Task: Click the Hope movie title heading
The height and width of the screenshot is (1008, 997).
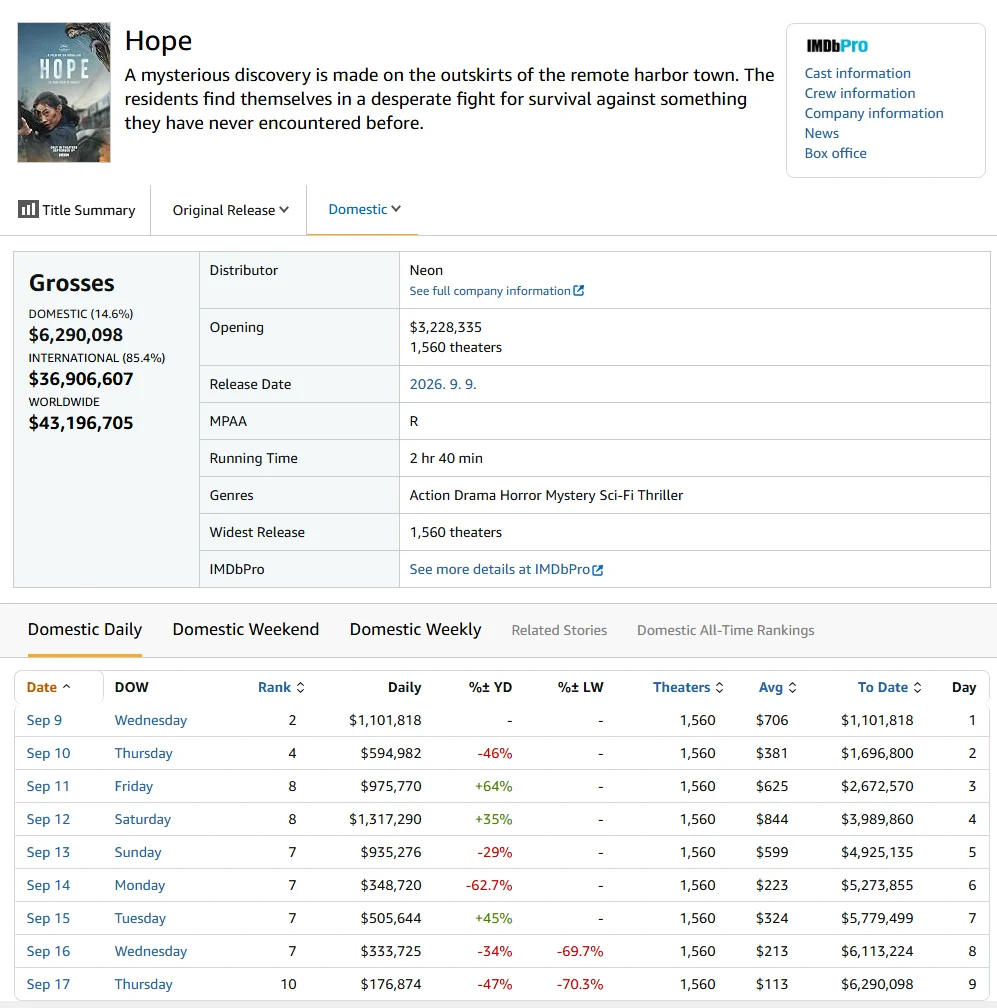Action: pyautogui.click(x=158, y=40)
